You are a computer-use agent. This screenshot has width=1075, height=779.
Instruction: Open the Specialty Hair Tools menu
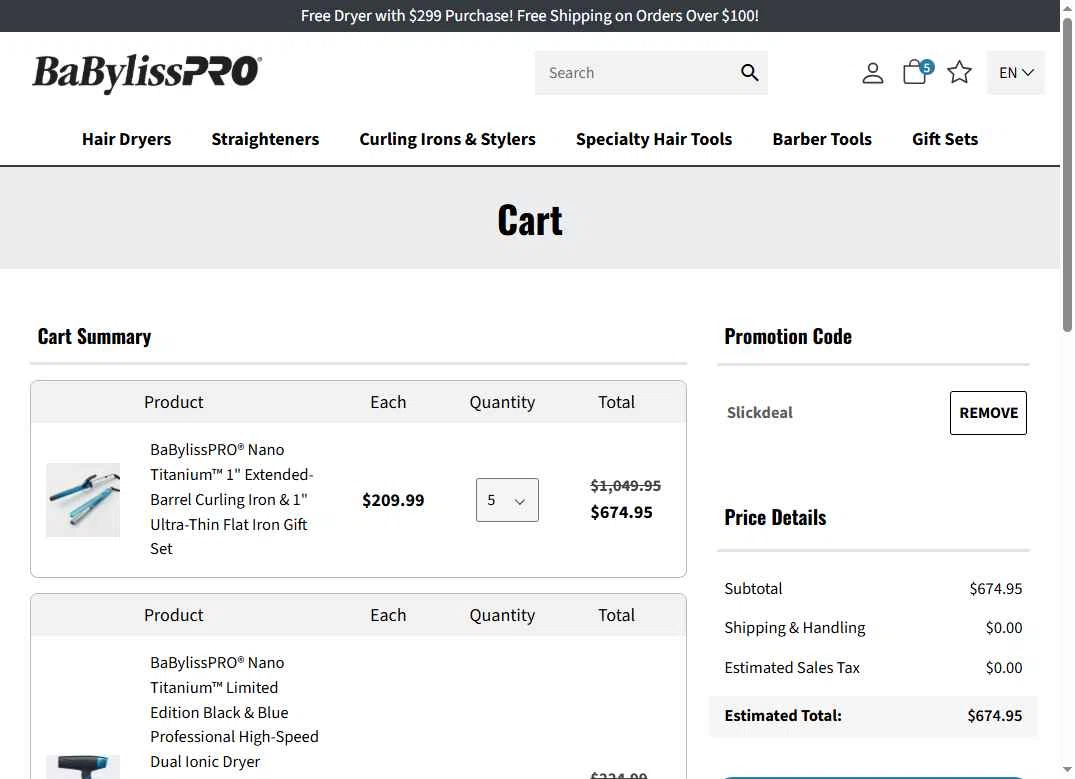coord(654,139)
